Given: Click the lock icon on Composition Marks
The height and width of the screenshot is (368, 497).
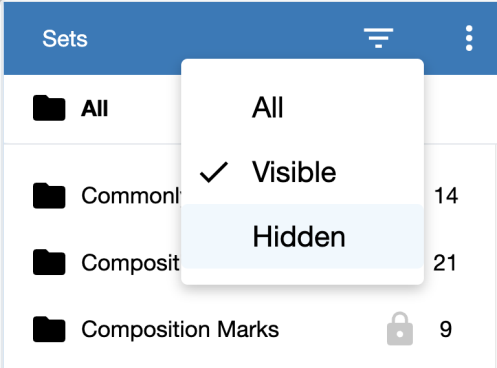Looking at the screenshot, I should point(400,329).
